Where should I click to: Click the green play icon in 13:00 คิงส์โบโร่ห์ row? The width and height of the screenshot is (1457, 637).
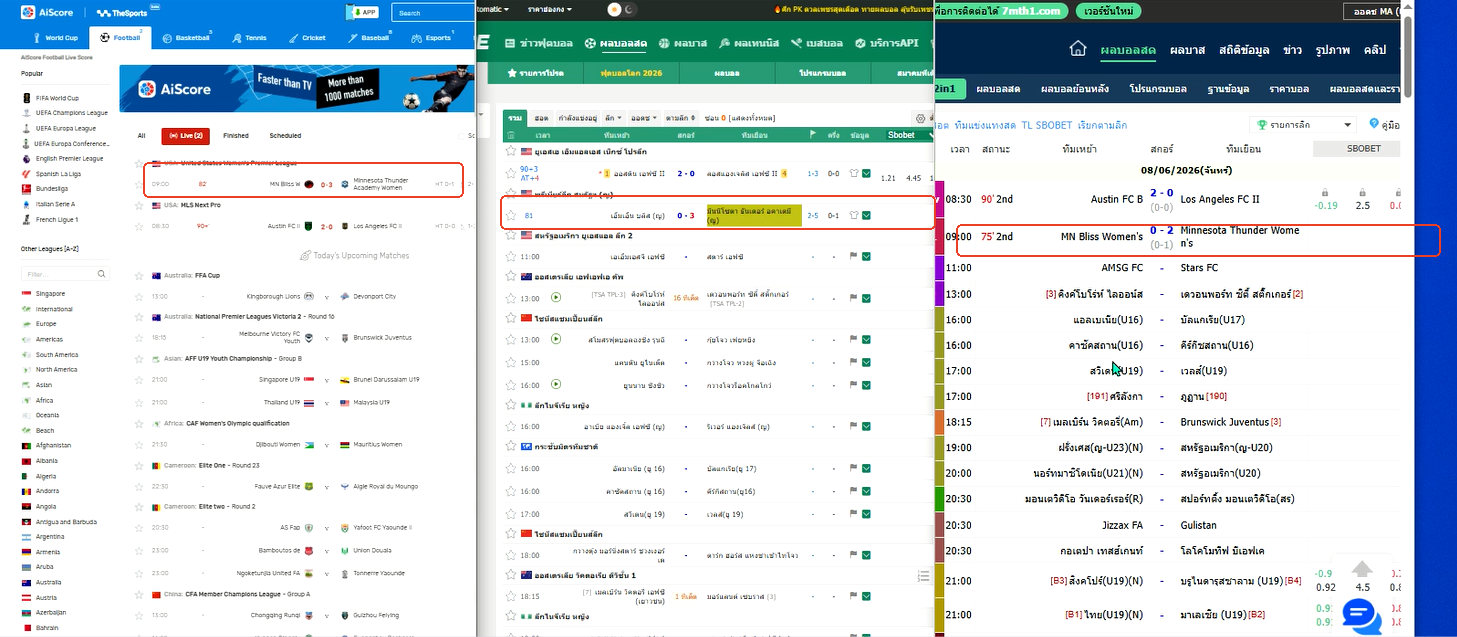click(556, 298)
